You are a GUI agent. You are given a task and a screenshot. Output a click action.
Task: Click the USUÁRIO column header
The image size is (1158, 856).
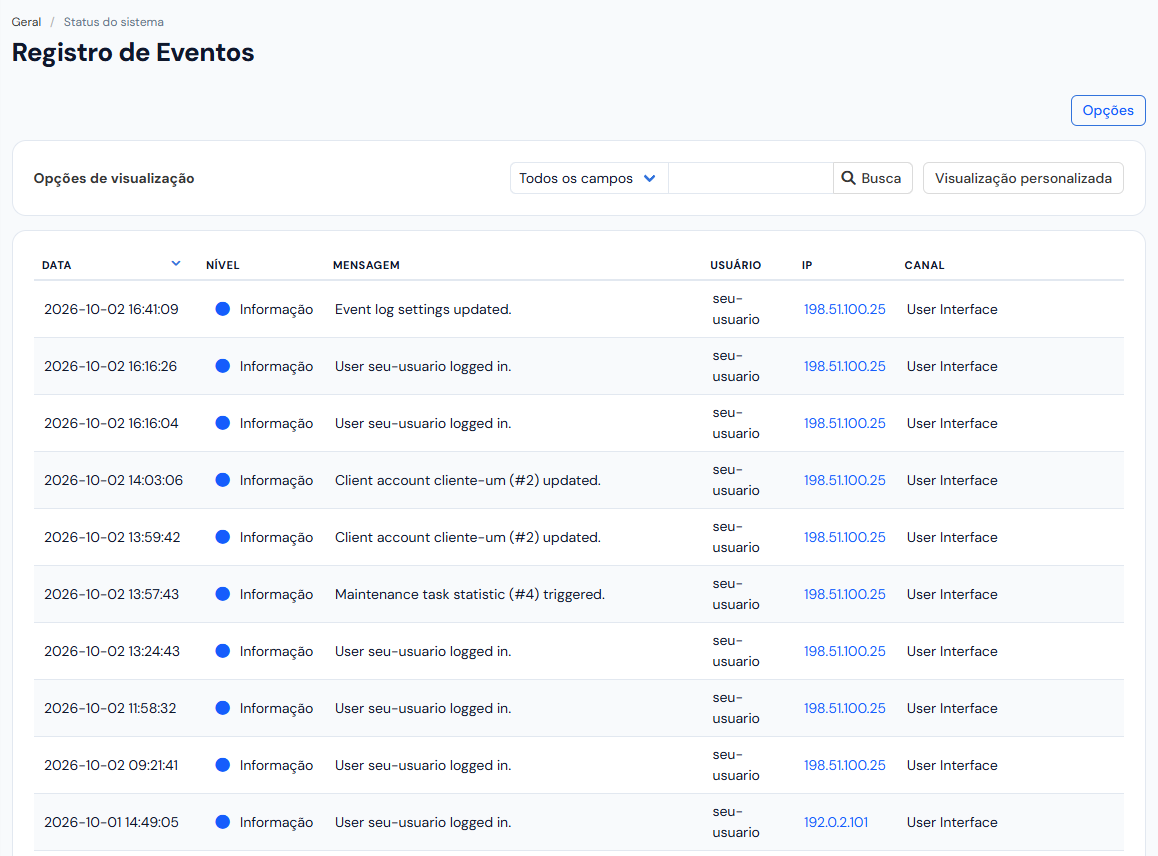pyautogui.click(x=736, y=265)
